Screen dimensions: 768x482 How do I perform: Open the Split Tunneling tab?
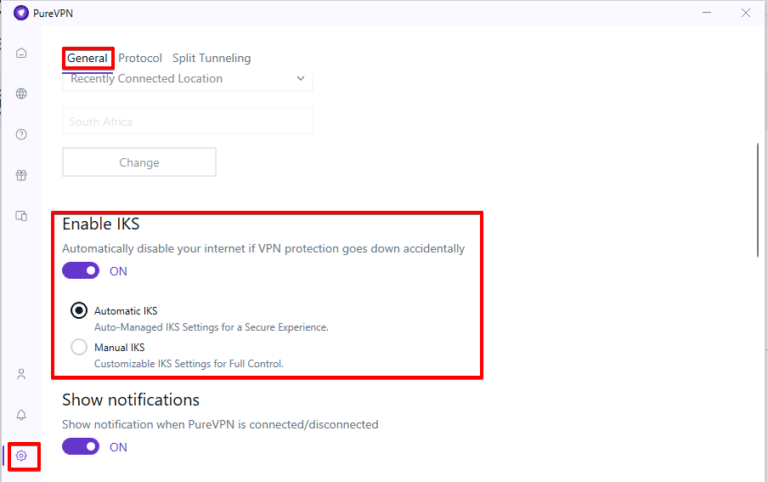211,58
